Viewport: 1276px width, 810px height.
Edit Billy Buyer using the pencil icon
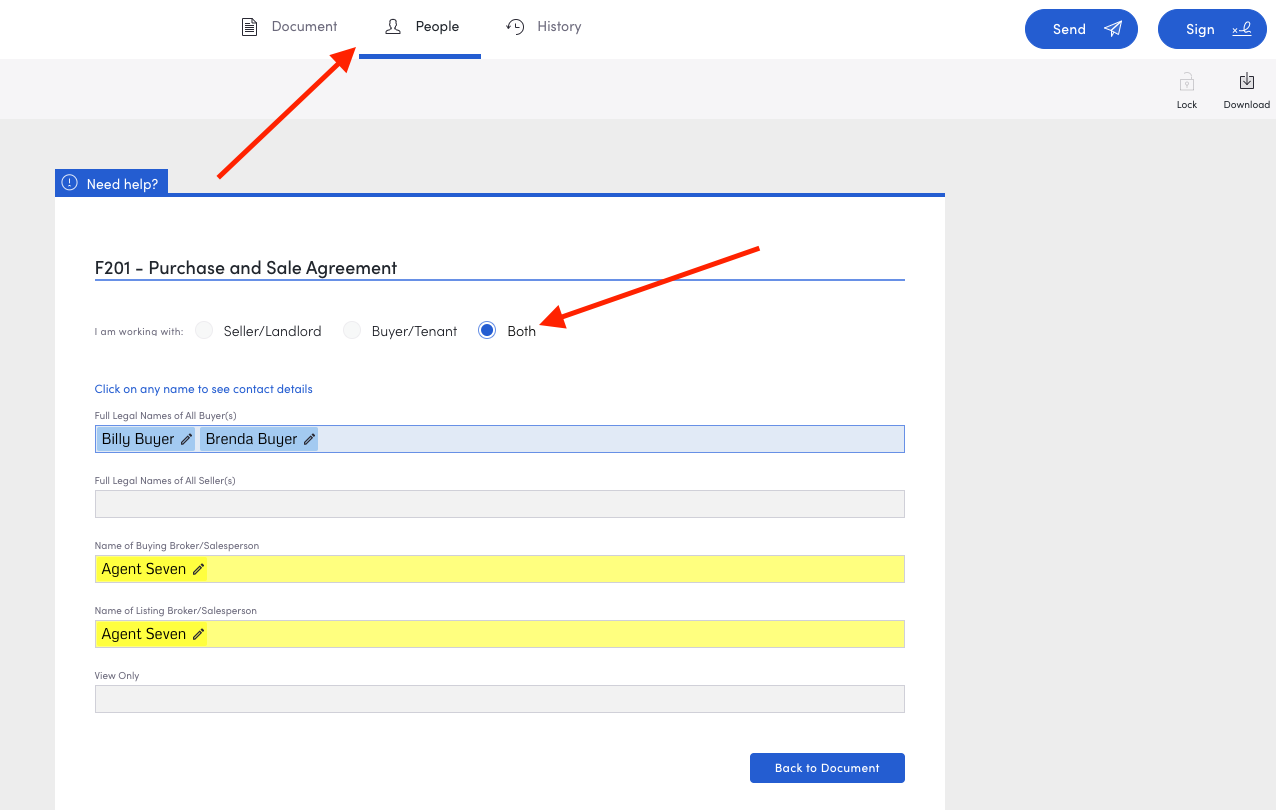click(x=185, y=438)
